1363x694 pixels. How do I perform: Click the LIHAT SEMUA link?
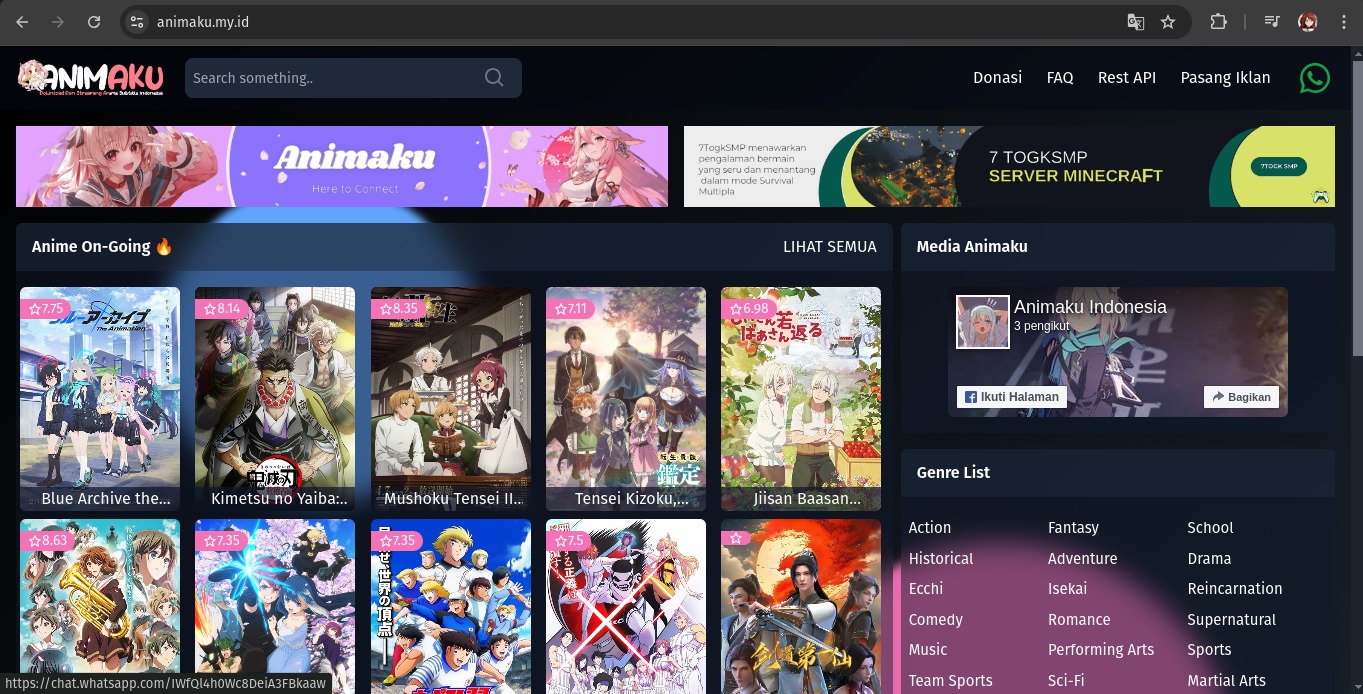click(830, 247)
